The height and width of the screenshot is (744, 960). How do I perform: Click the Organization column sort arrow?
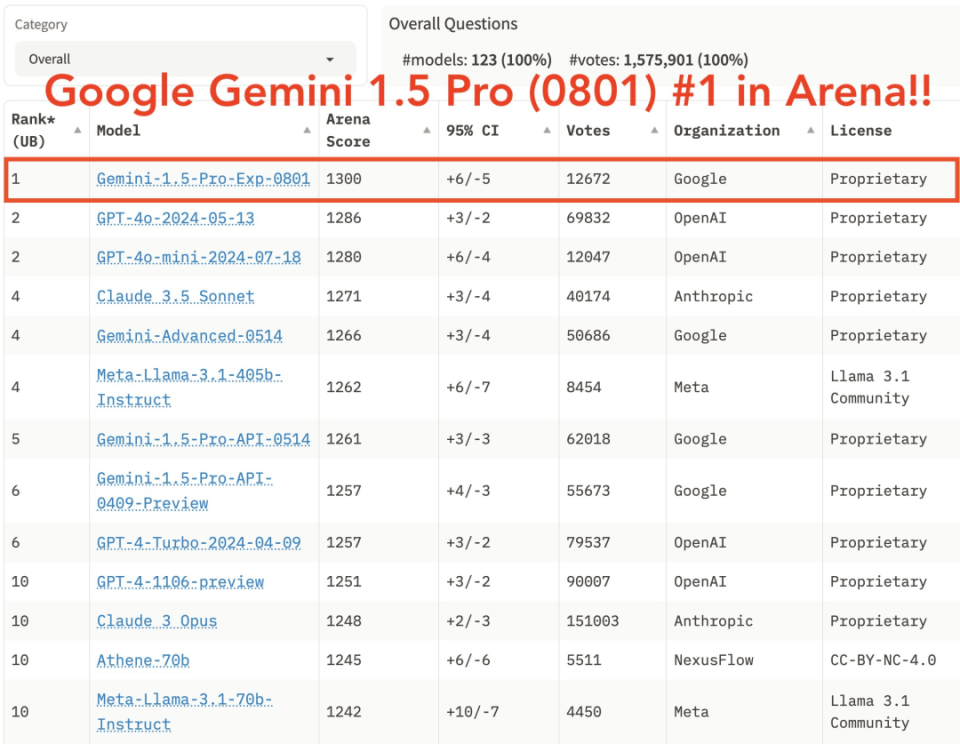click(x=808, y=130)
